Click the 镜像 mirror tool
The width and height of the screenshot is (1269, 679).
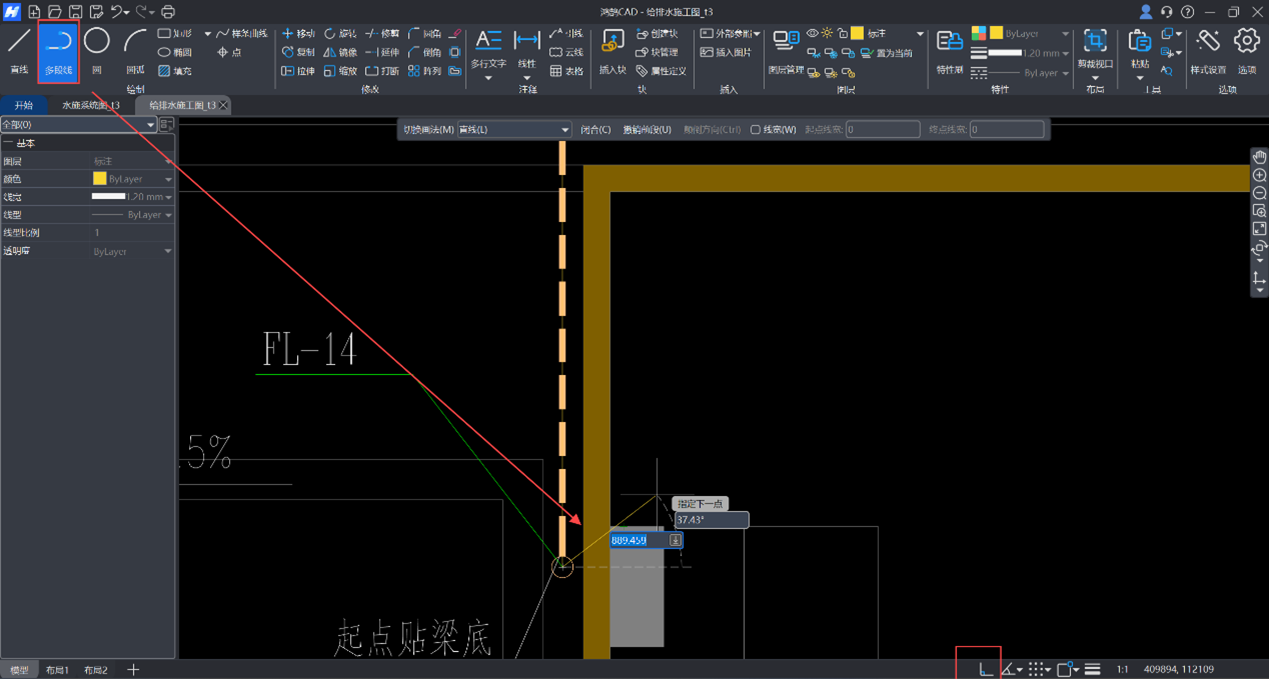340,52
